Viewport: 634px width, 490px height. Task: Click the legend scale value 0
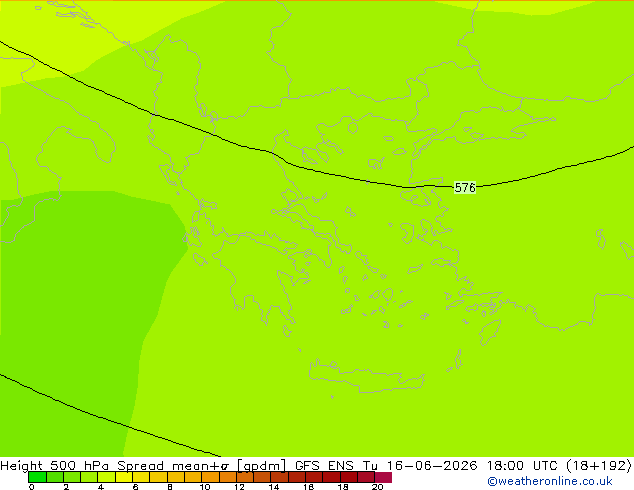pos(32,487)
